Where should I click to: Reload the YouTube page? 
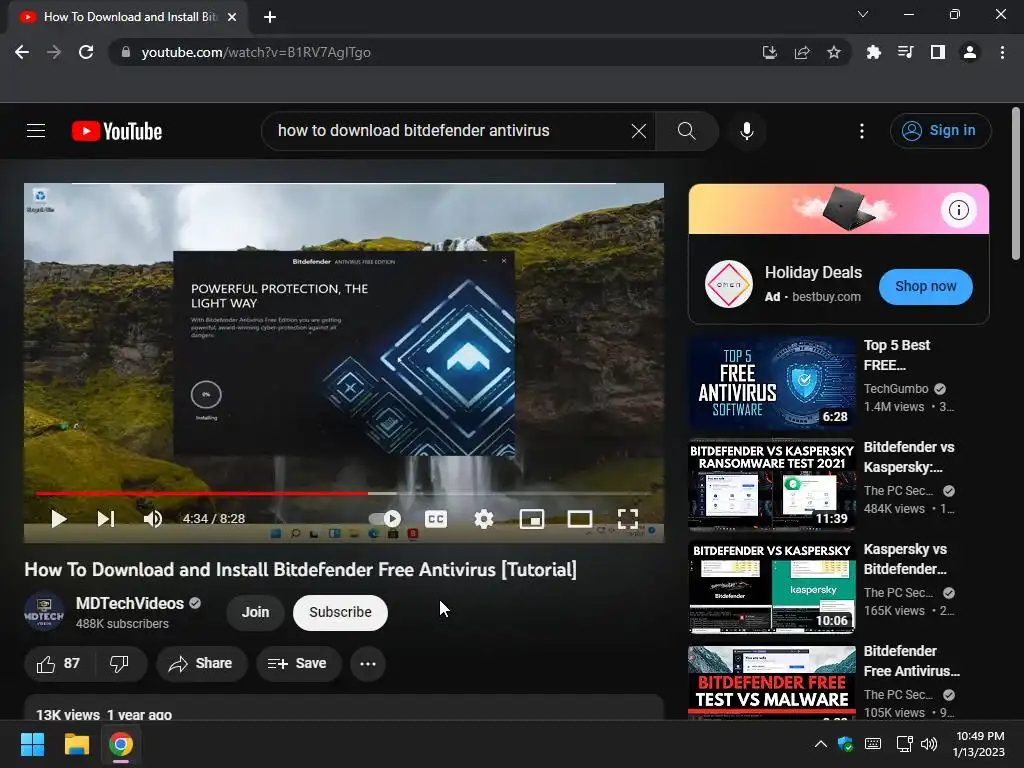[x=86, y=52]
